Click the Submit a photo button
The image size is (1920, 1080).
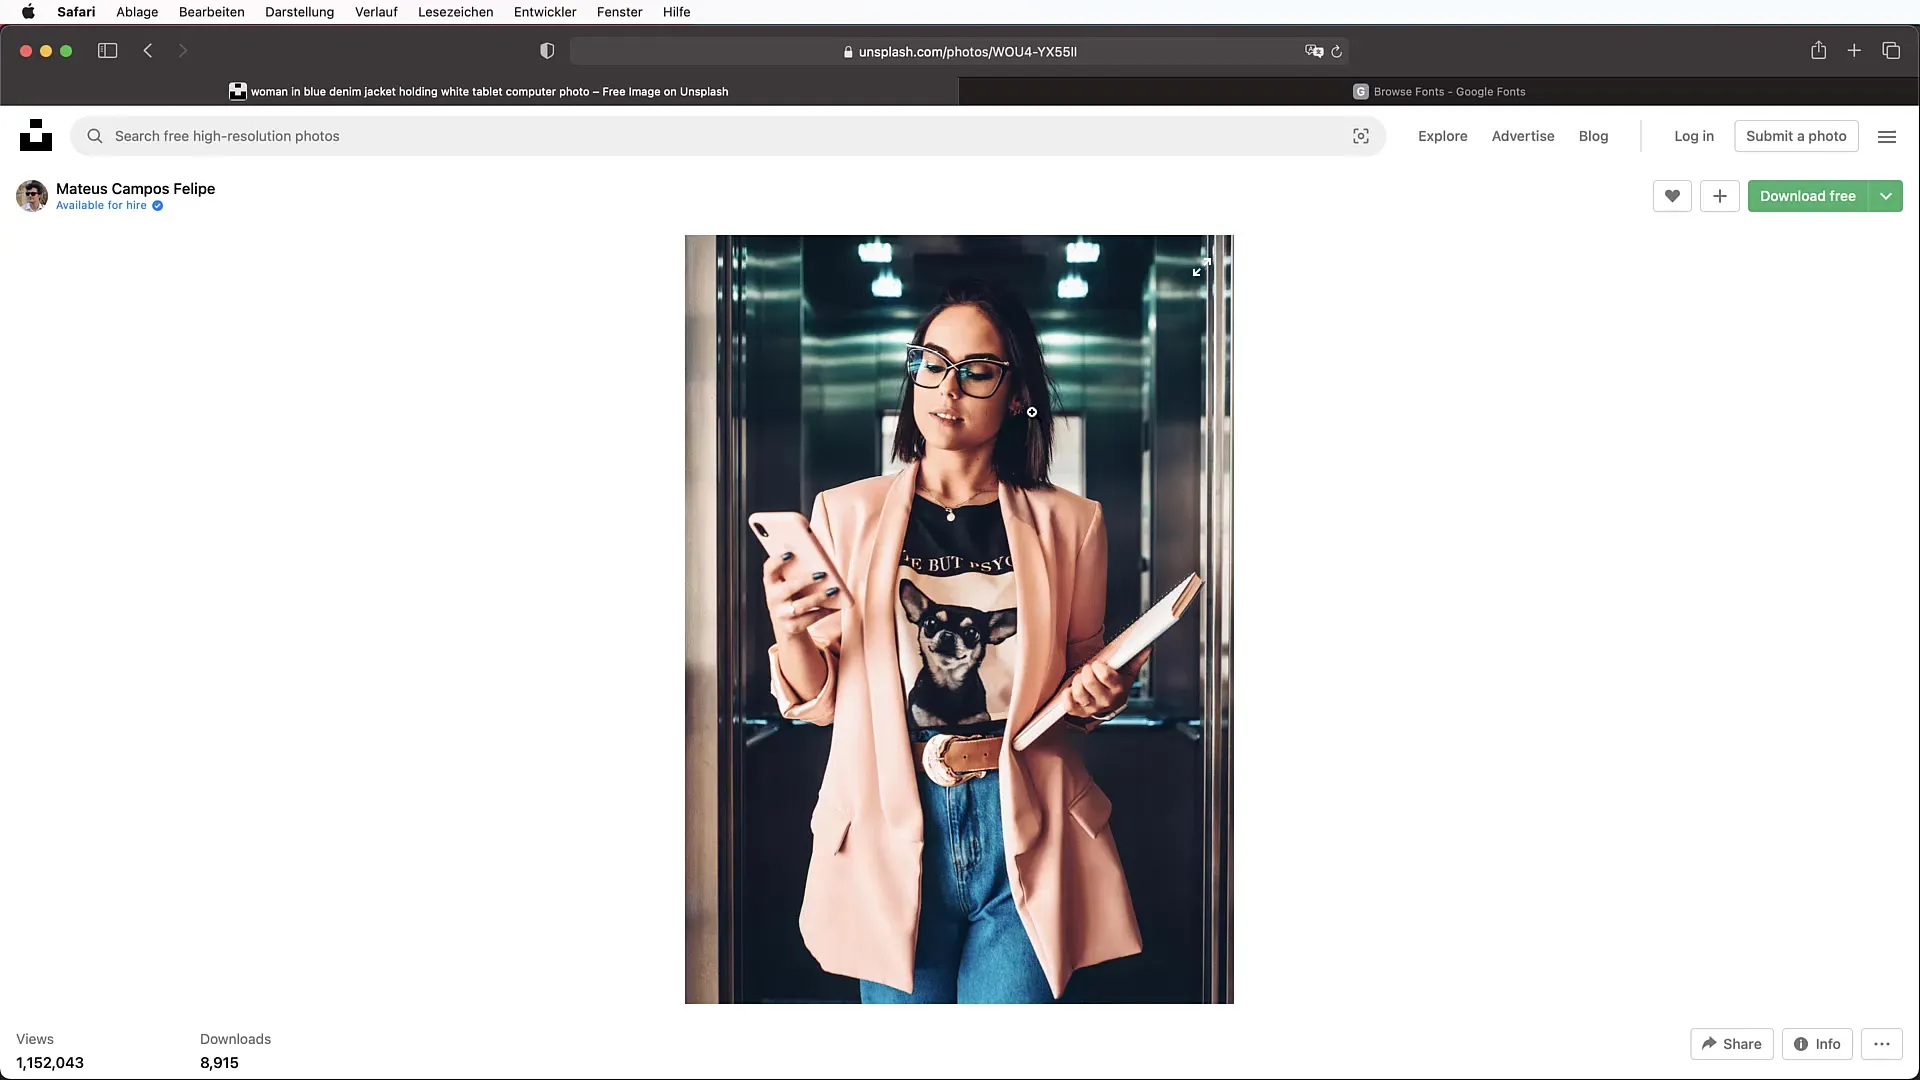(1796, 136)
